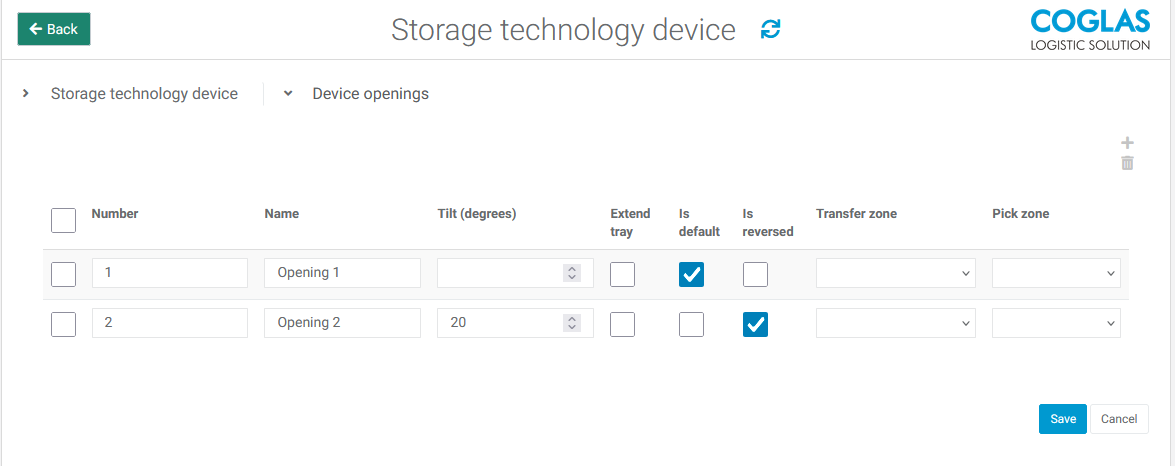
Task: Click the COGLAS Logistic Solution logo
Action: [x=1089, y=30]
